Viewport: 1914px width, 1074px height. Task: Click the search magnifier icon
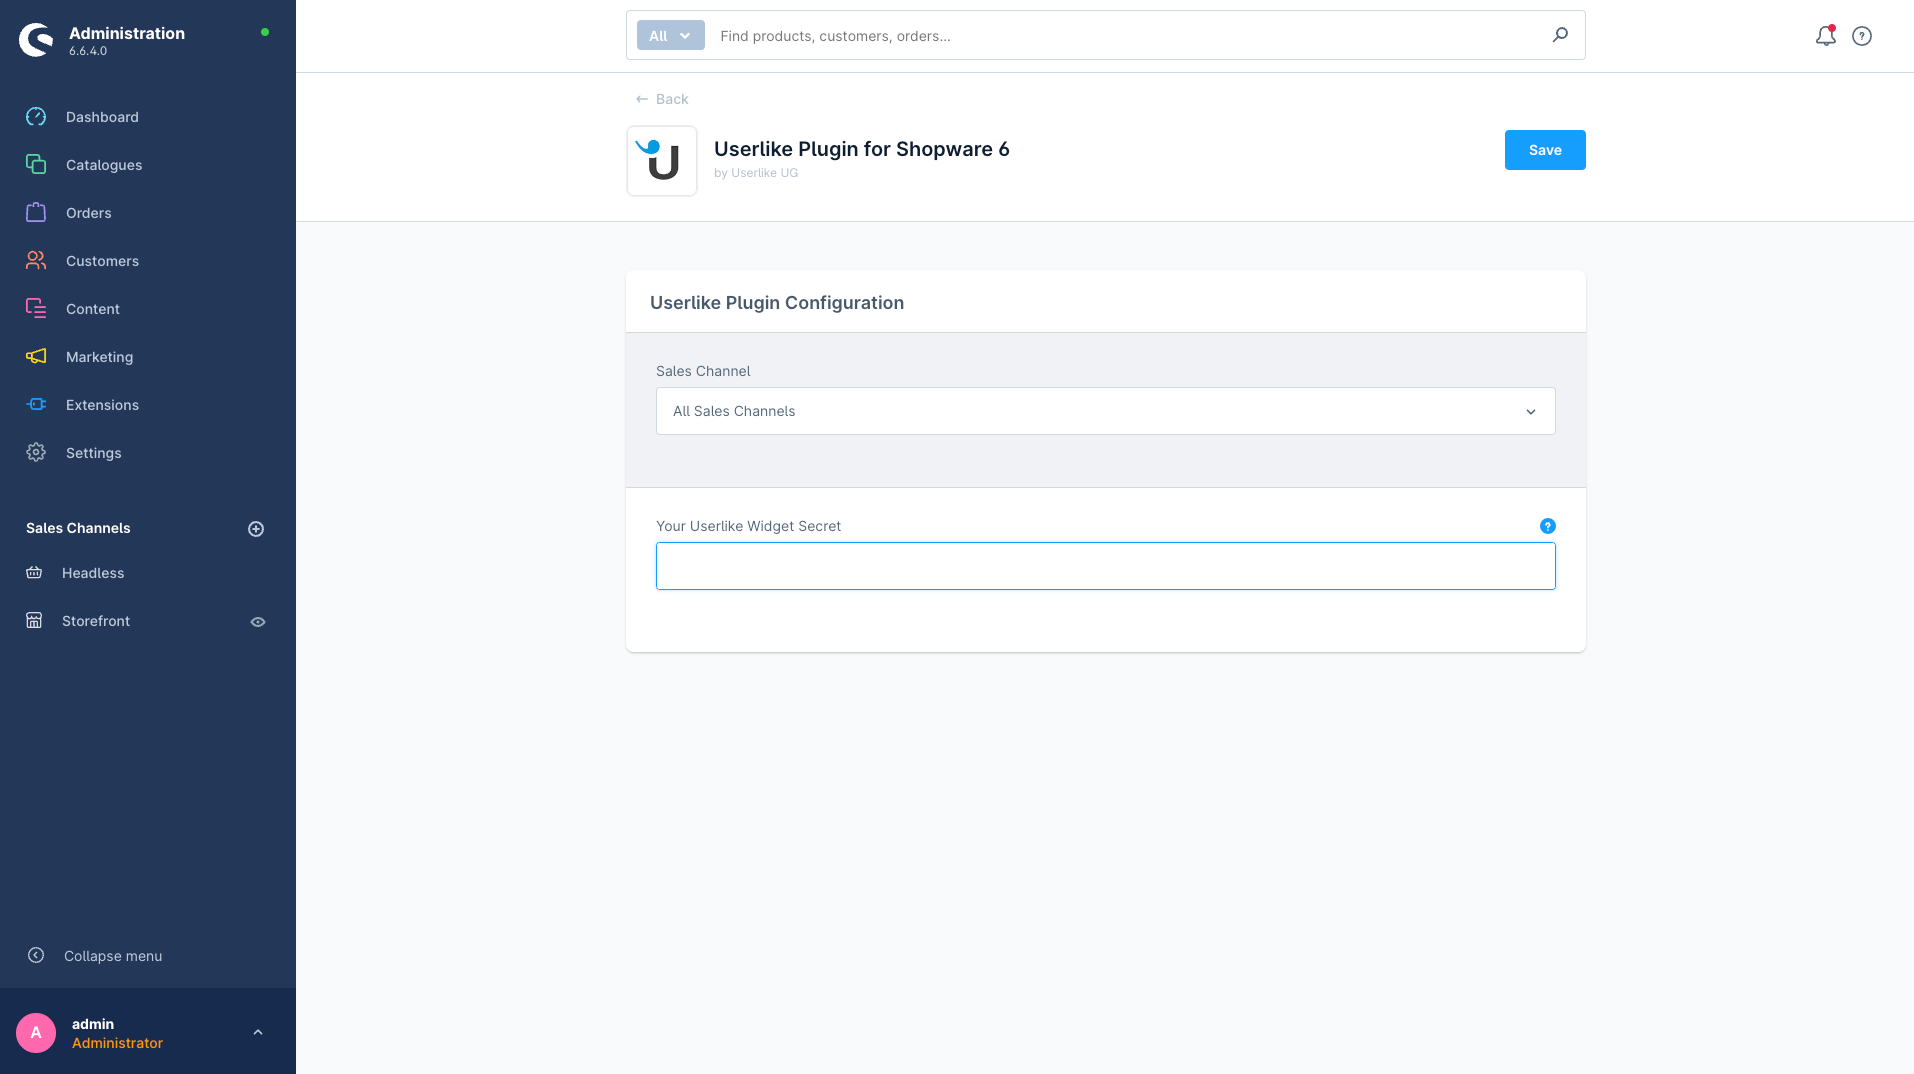(x=1560, y=35)
